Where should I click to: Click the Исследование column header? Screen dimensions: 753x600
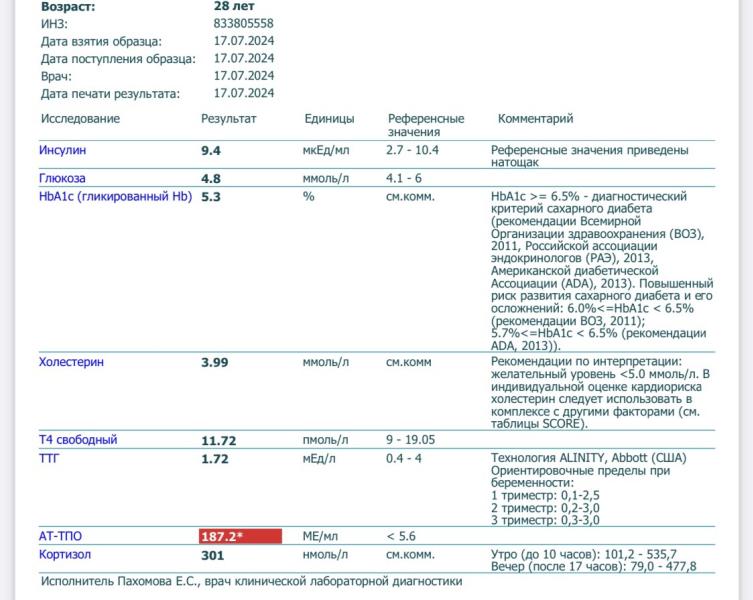(x=80, y=119)
